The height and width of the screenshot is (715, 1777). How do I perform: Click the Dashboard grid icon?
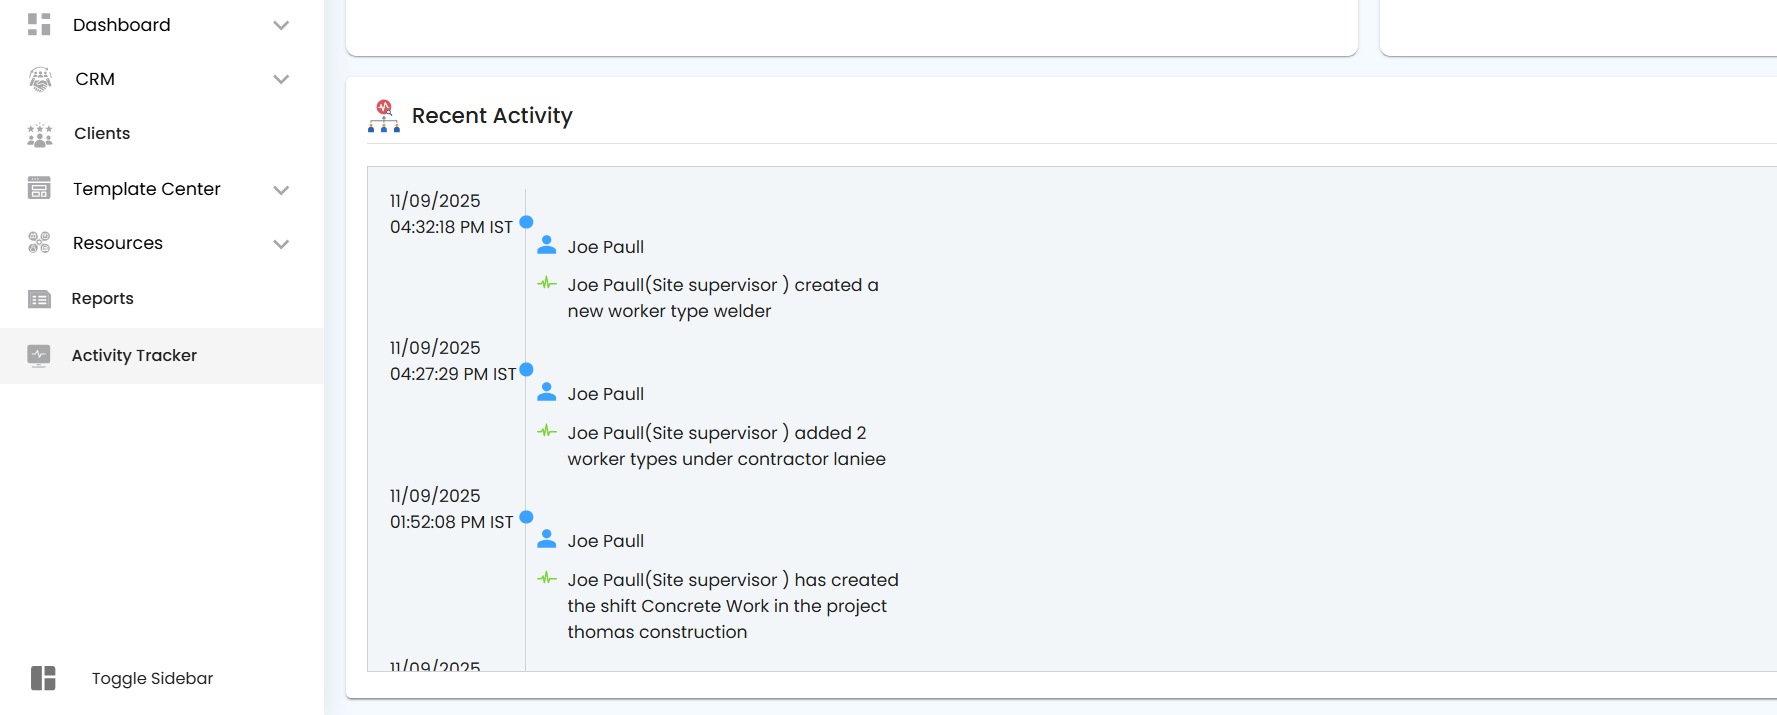click(x=39, y=25)
